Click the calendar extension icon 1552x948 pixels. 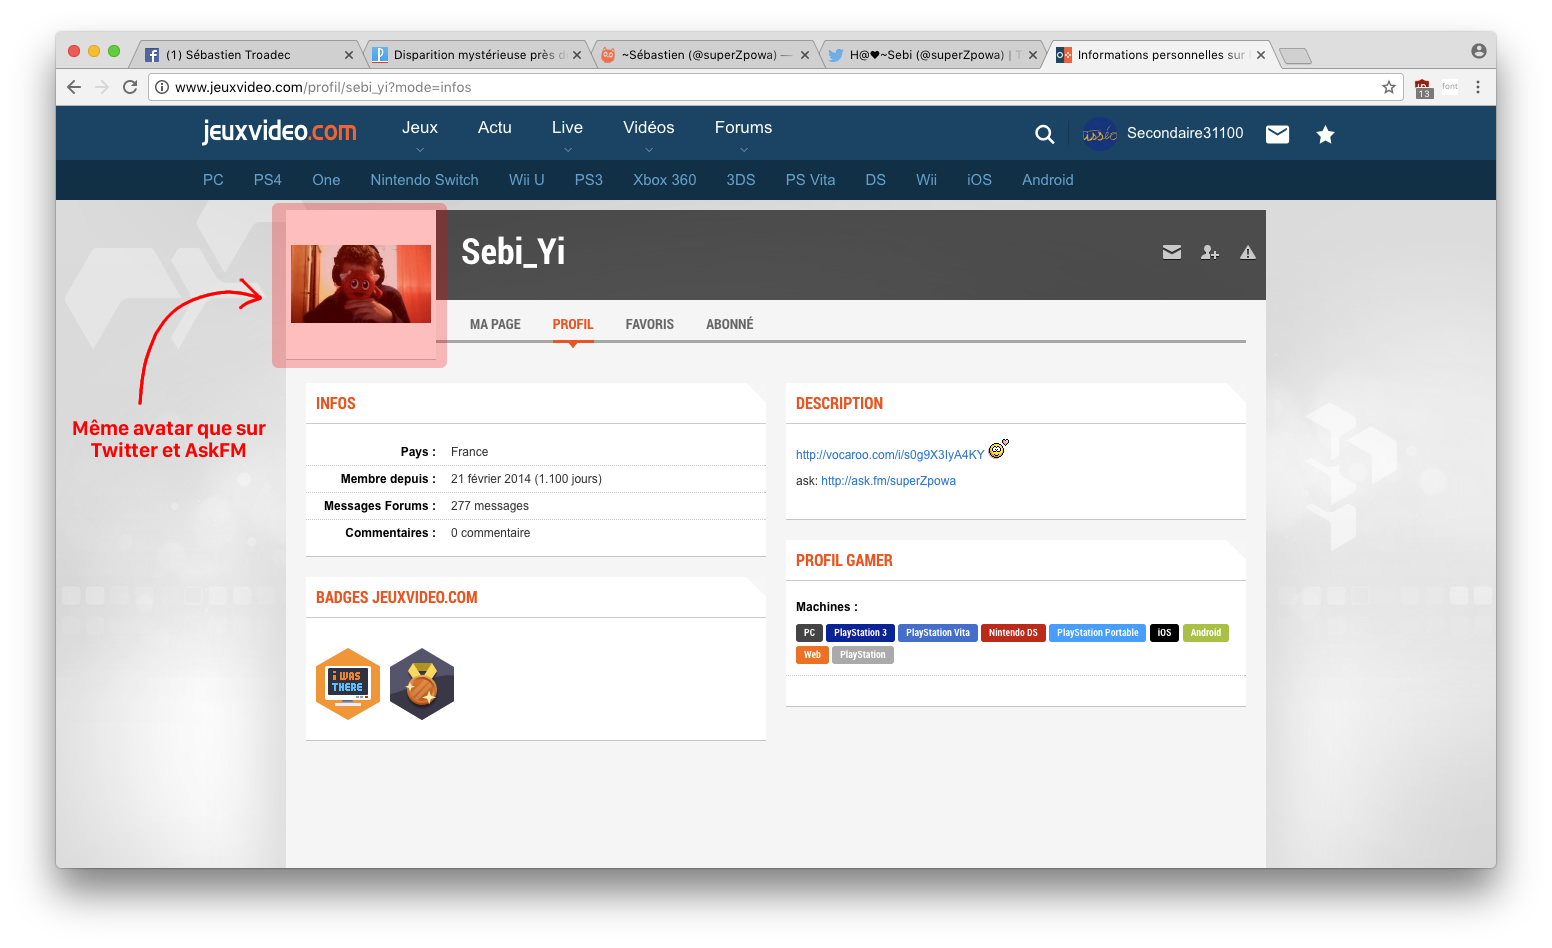tap(1424, 88)
